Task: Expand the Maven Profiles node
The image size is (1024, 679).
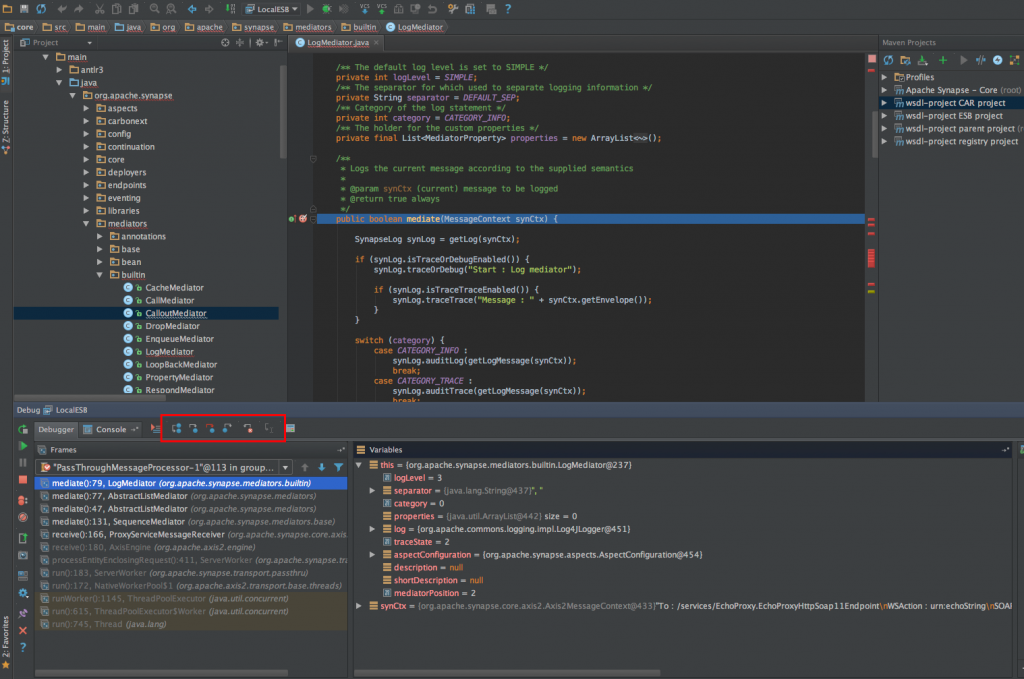Action: (x=885, y=77)
